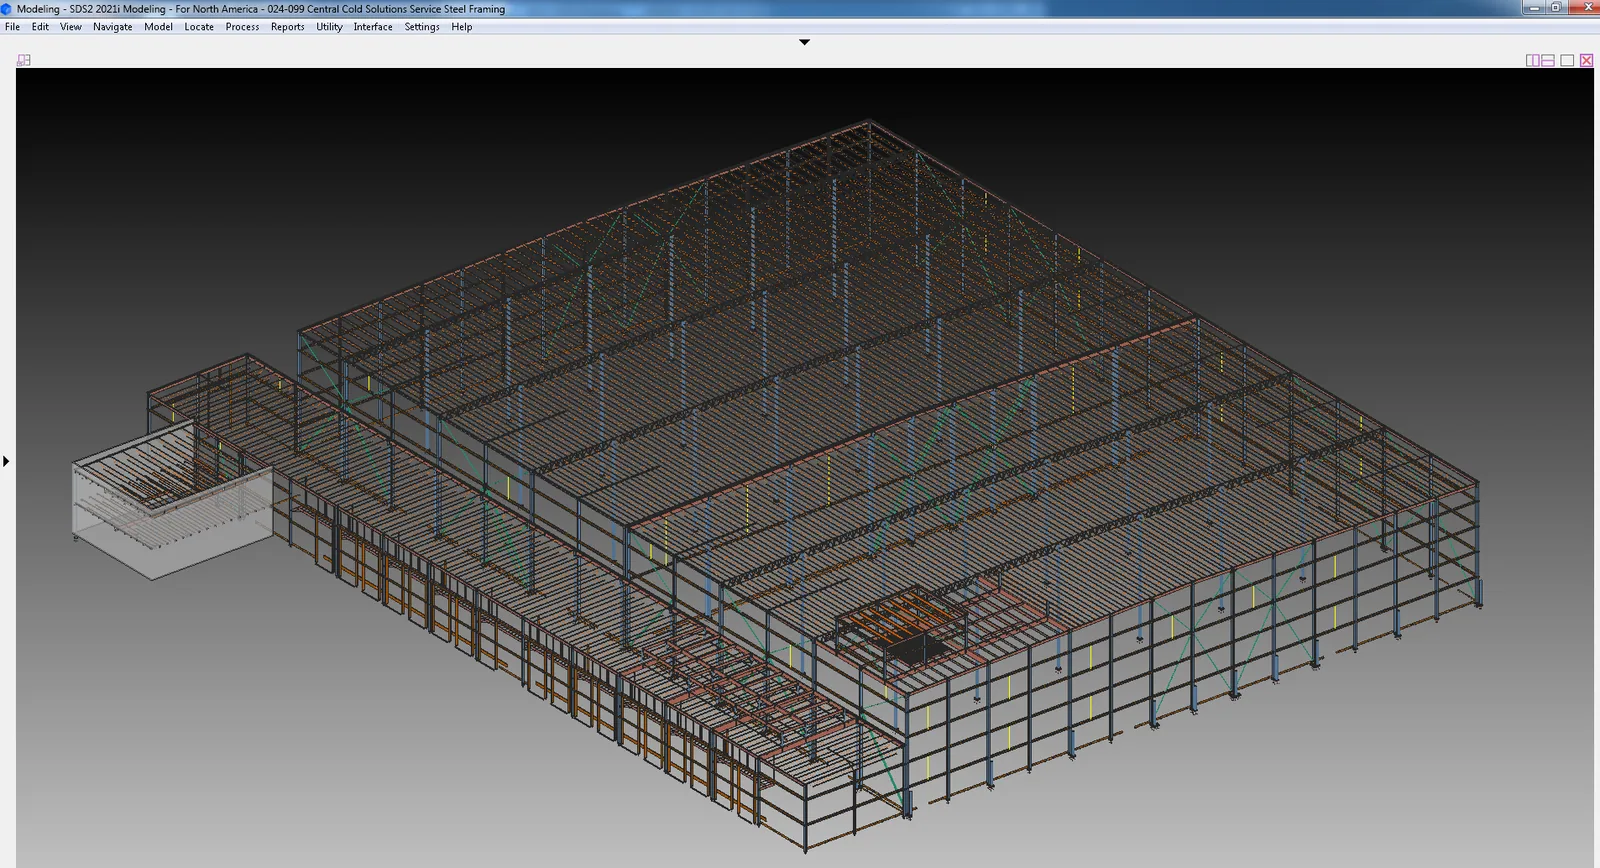Expand the collapsed top toolbar arrow

pos(804,42)
